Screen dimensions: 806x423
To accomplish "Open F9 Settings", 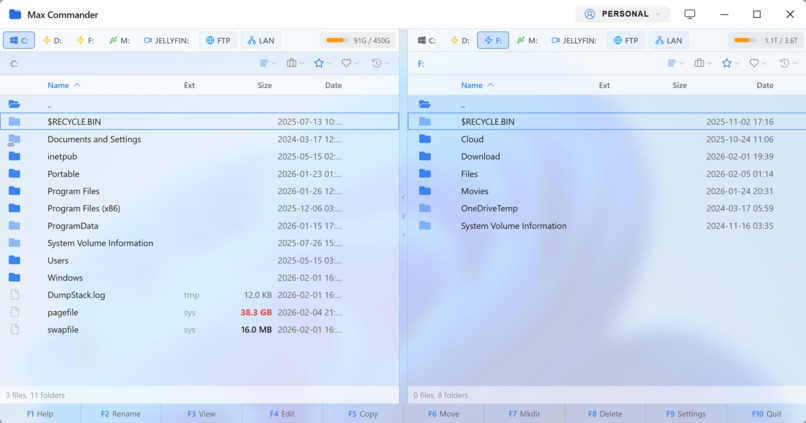I will coord(686,414).
